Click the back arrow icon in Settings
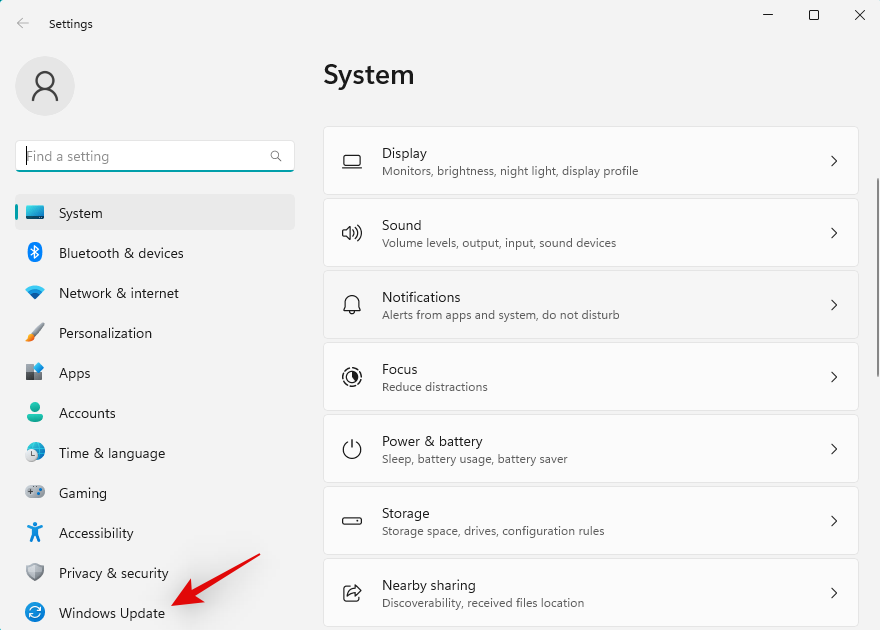The height and width of the screenshot is (630, 880). (22, 23)
